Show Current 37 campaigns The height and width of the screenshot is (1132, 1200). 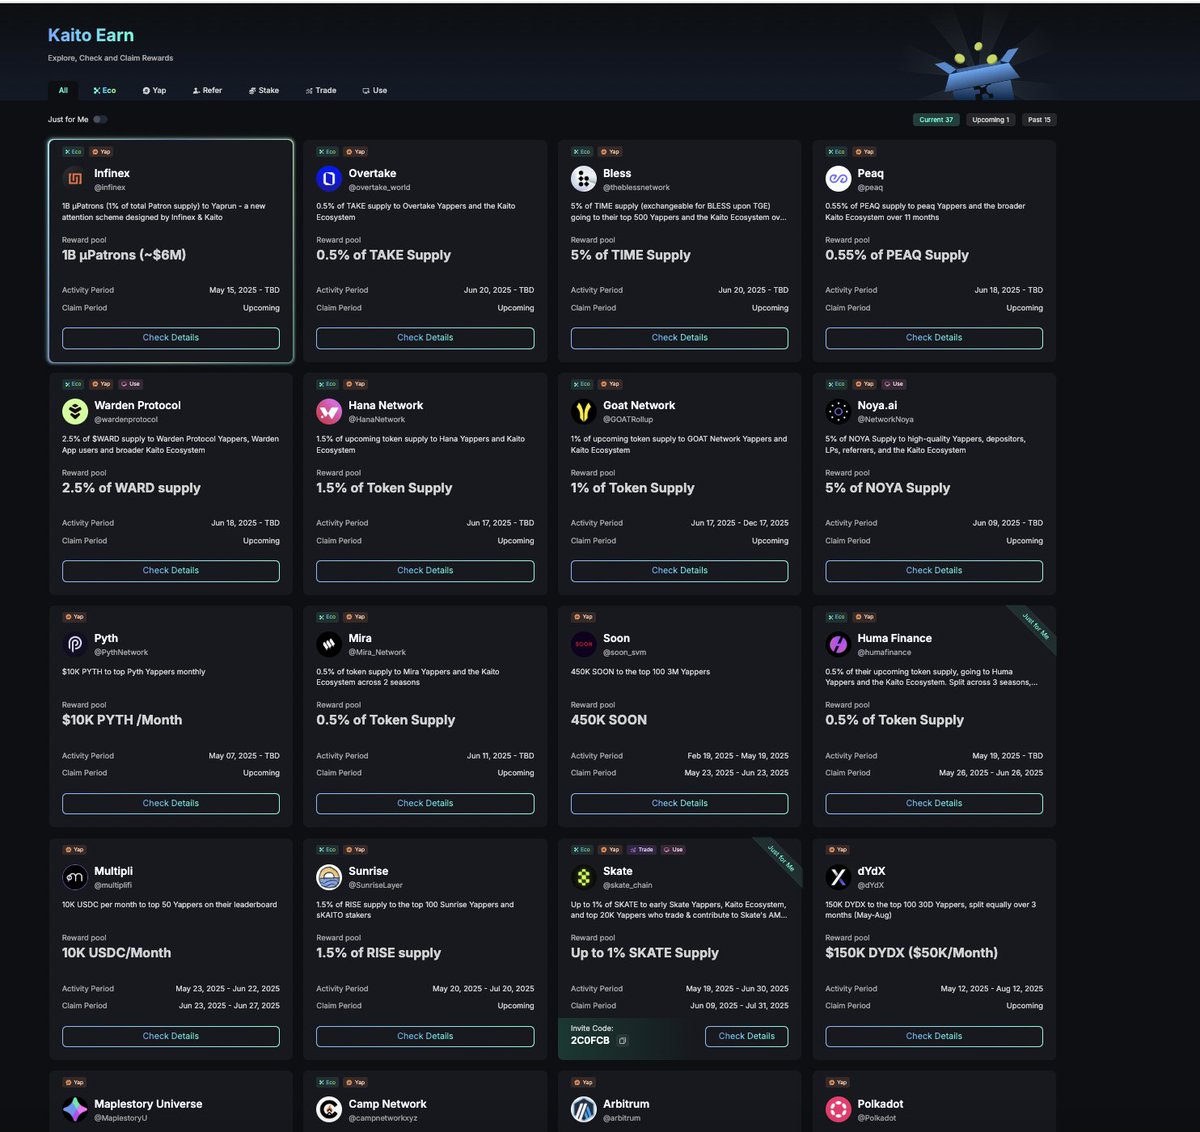click(x=937, y=119)
